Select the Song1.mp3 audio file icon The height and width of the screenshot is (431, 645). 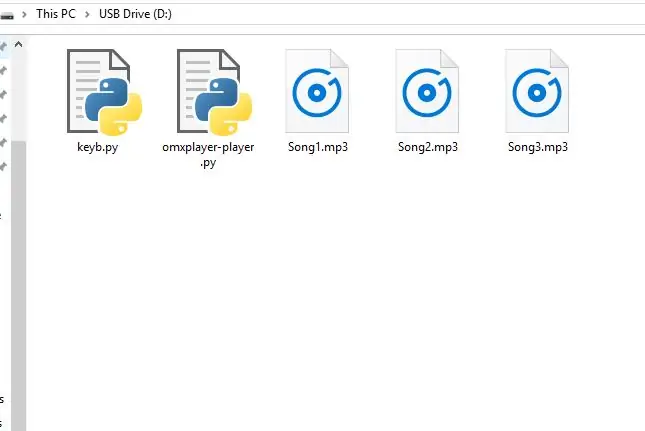(317, 91)
